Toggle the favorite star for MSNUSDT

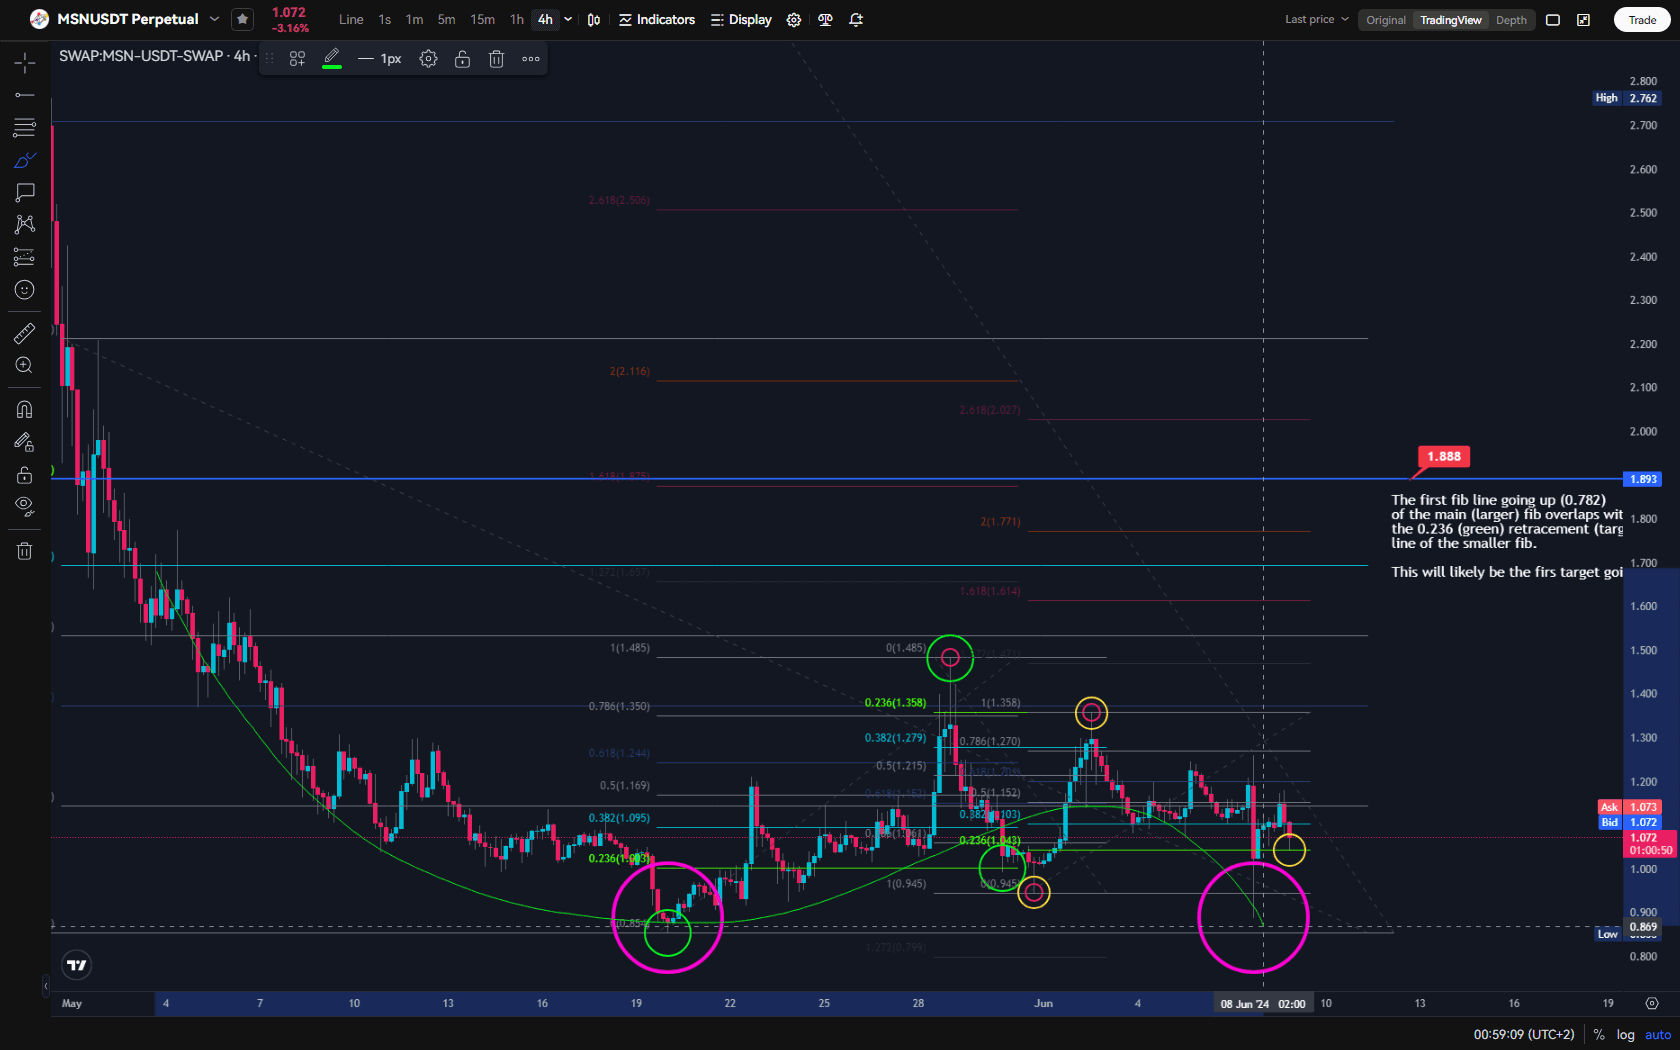(x=242, y=19)
